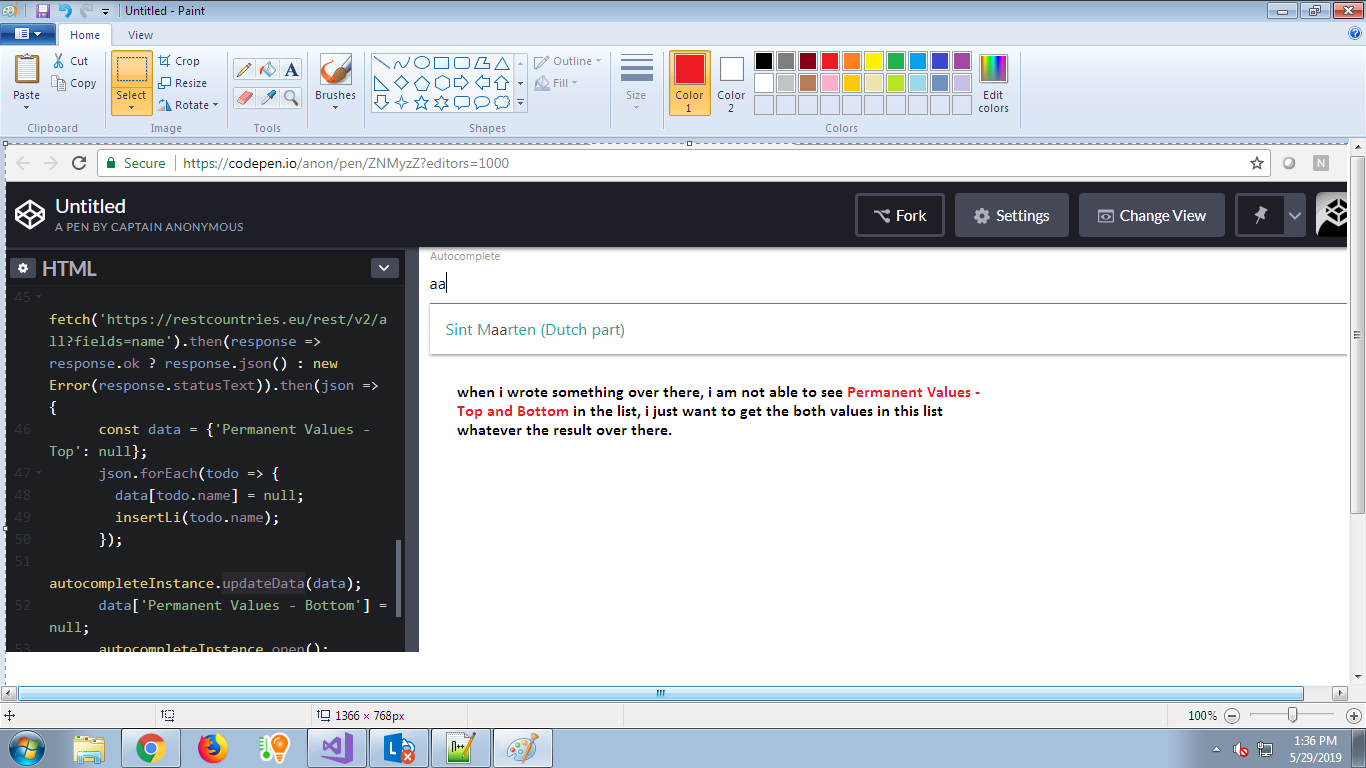Open the Rotate menu

tap(189, 104)
